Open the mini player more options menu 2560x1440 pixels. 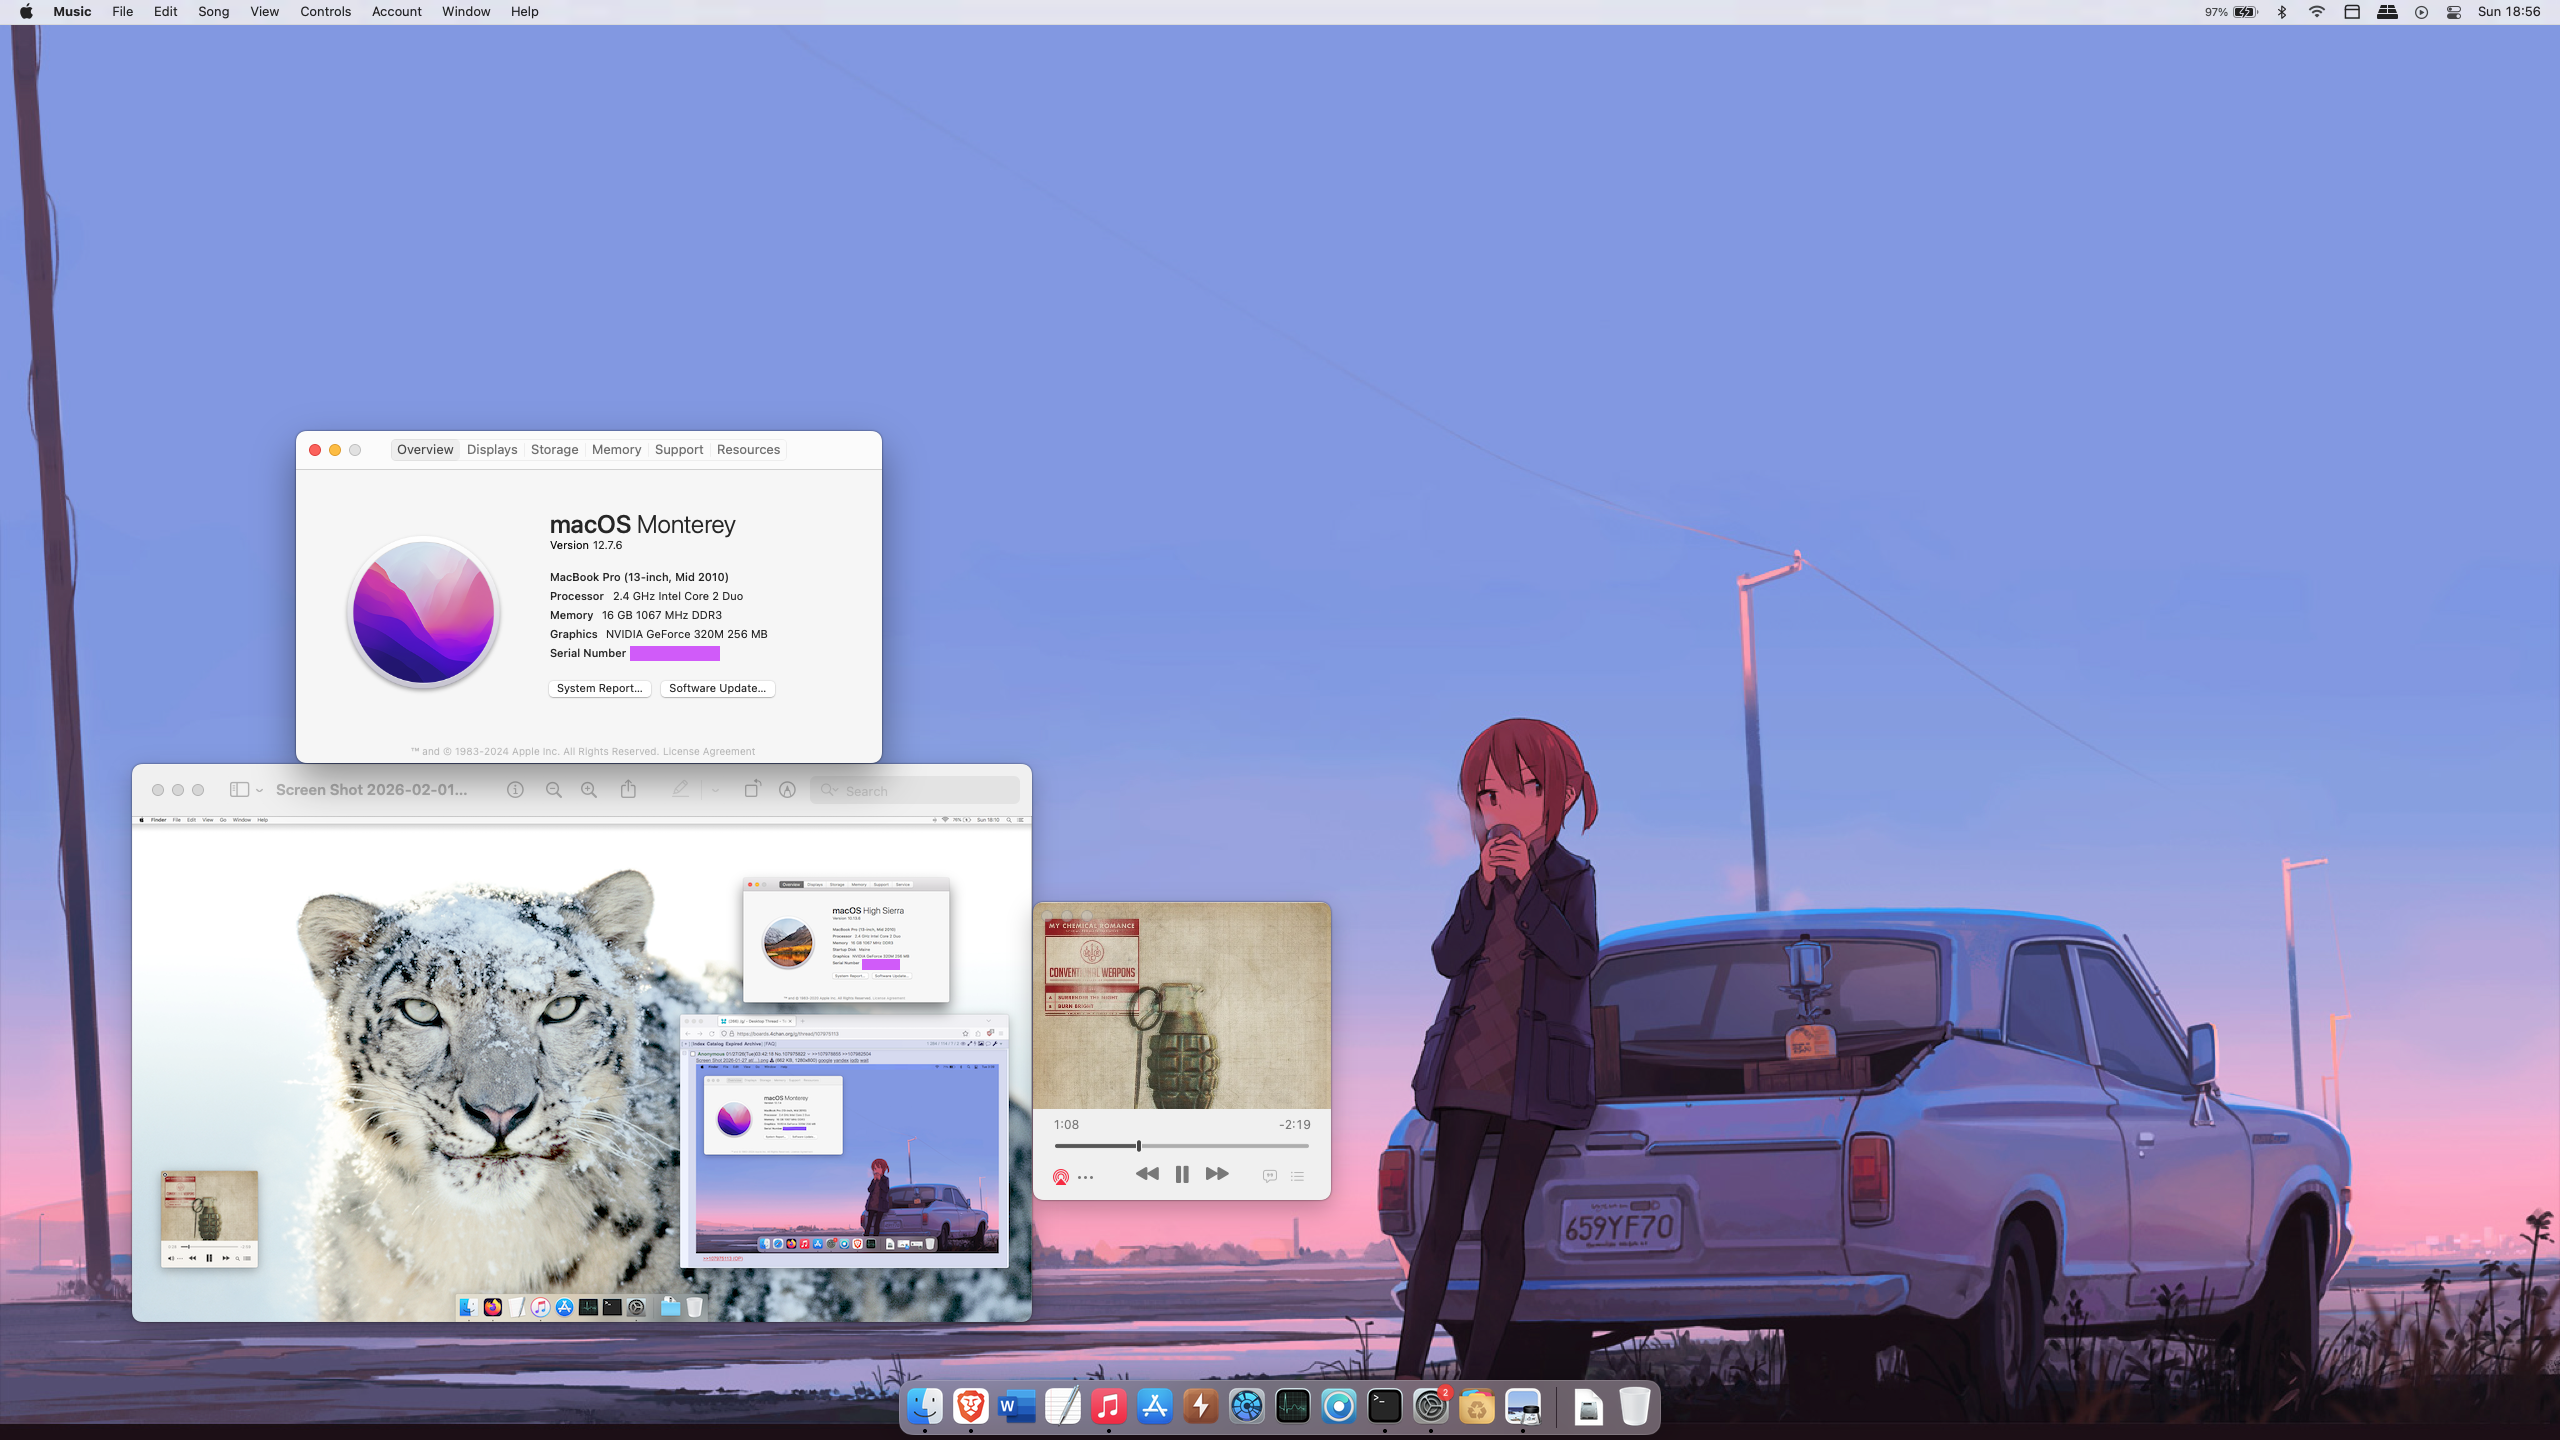pos(1086,1177)
